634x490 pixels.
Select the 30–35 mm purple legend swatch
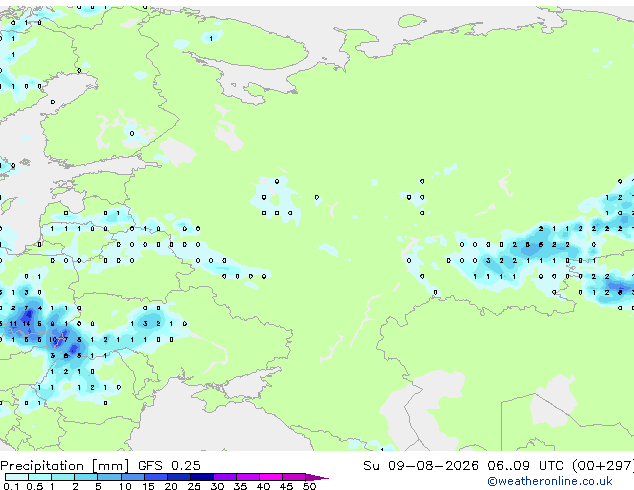[224, 477]
